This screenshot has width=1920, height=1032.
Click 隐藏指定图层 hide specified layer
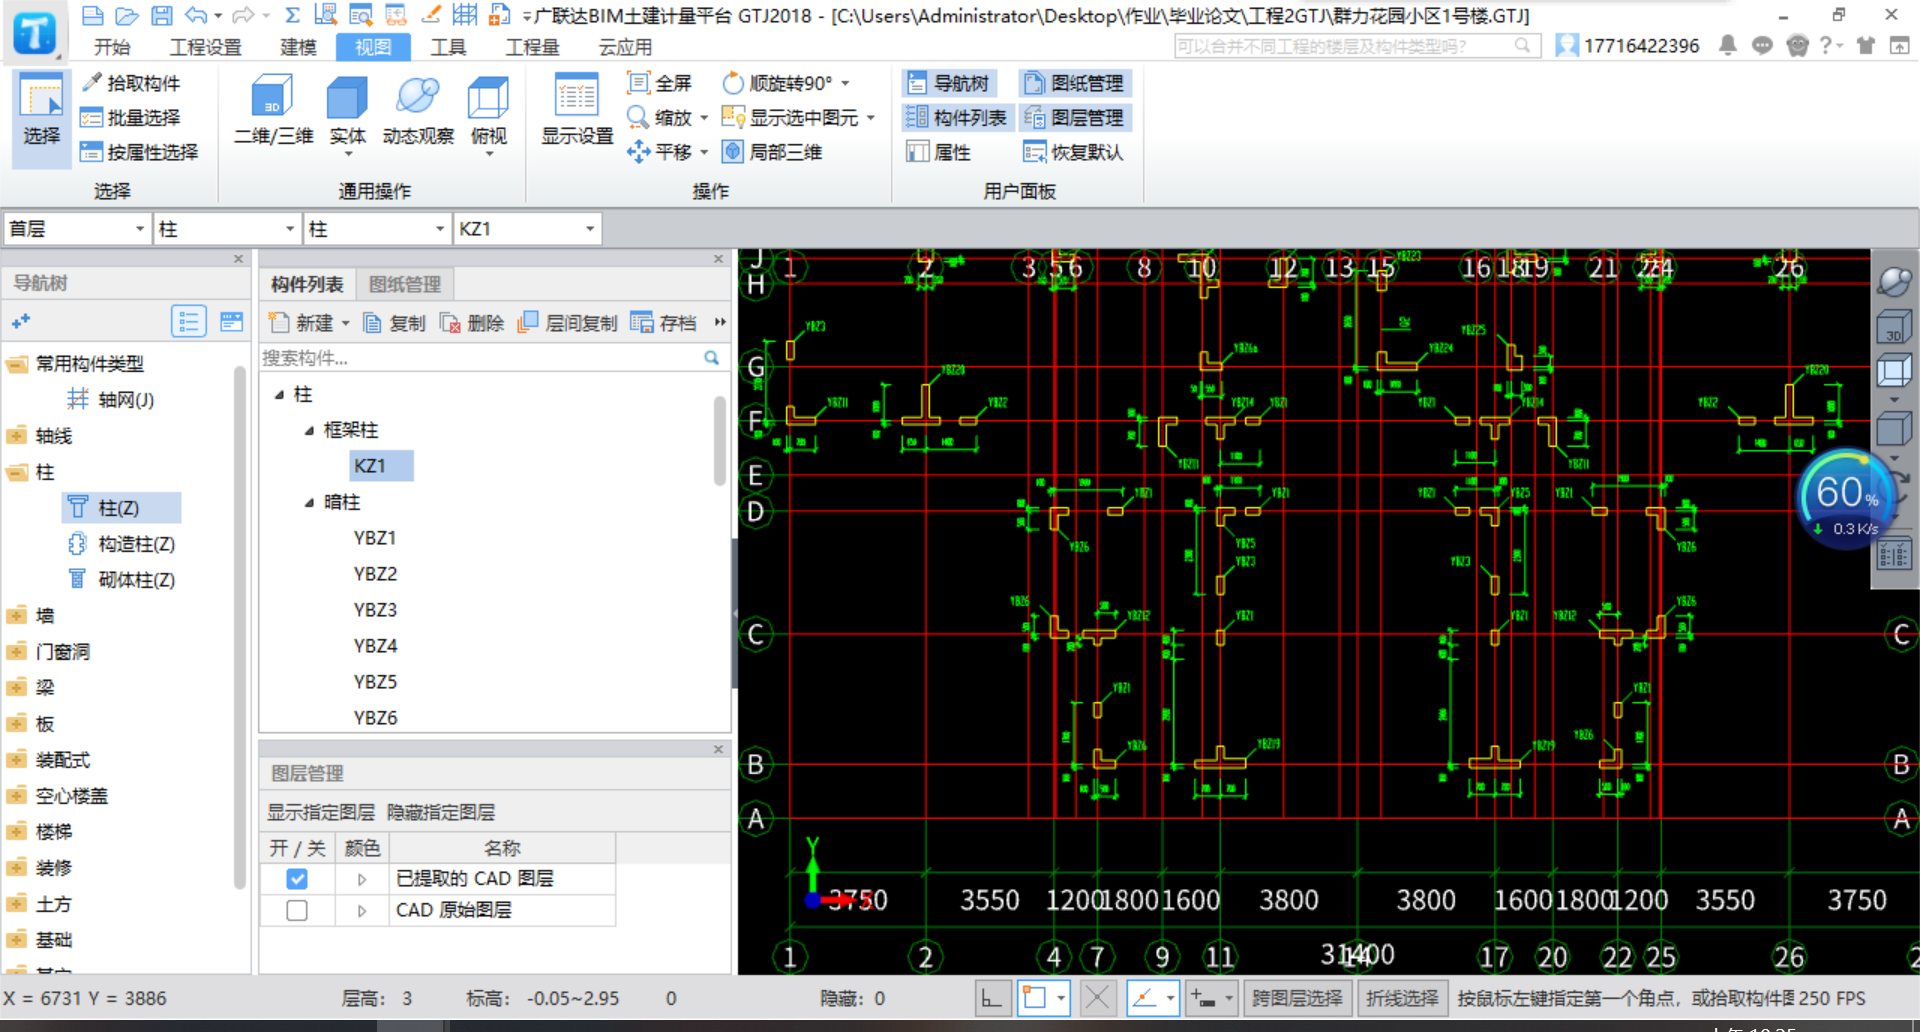[x=441, y=813]
